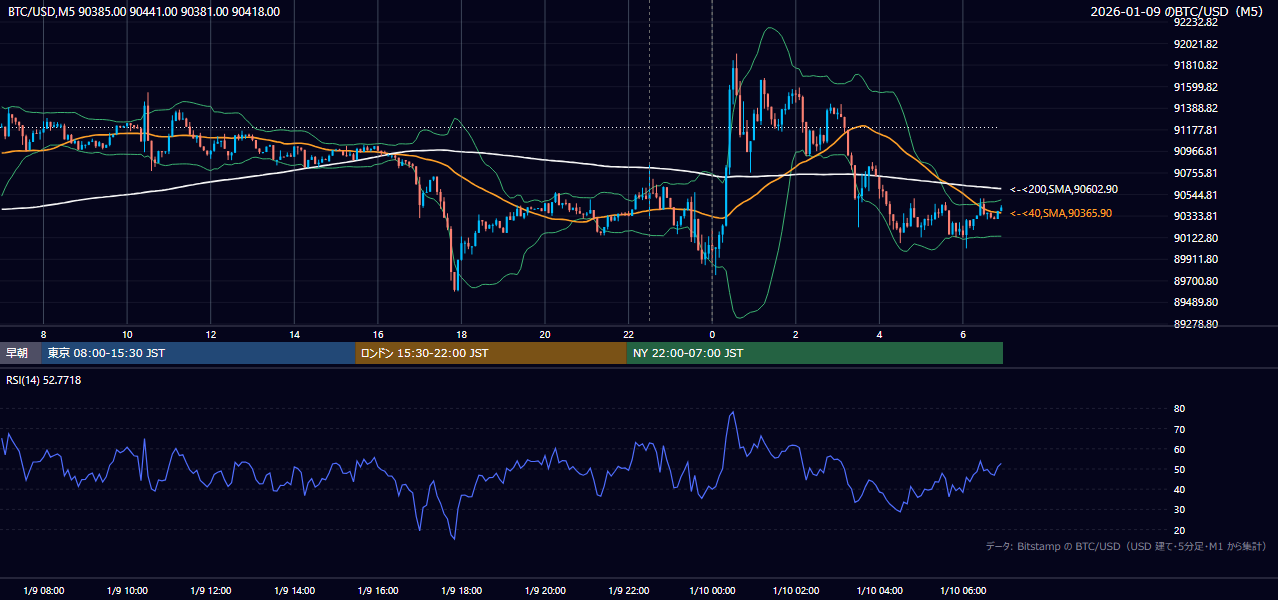Pick the RSI level 40 label
The width and height of the screenshot is (1278, 600).
point(1180,489)
